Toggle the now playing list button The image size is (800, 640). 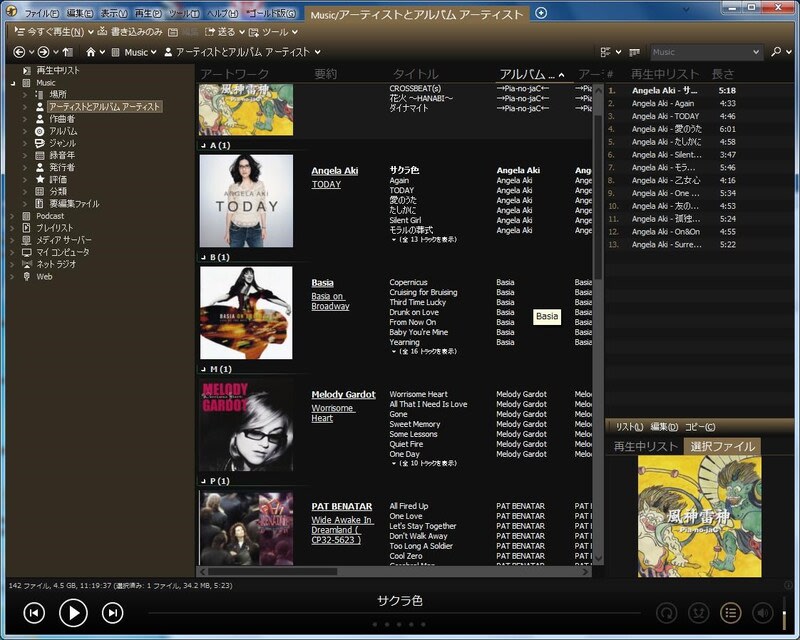click(x=731, y=613)
